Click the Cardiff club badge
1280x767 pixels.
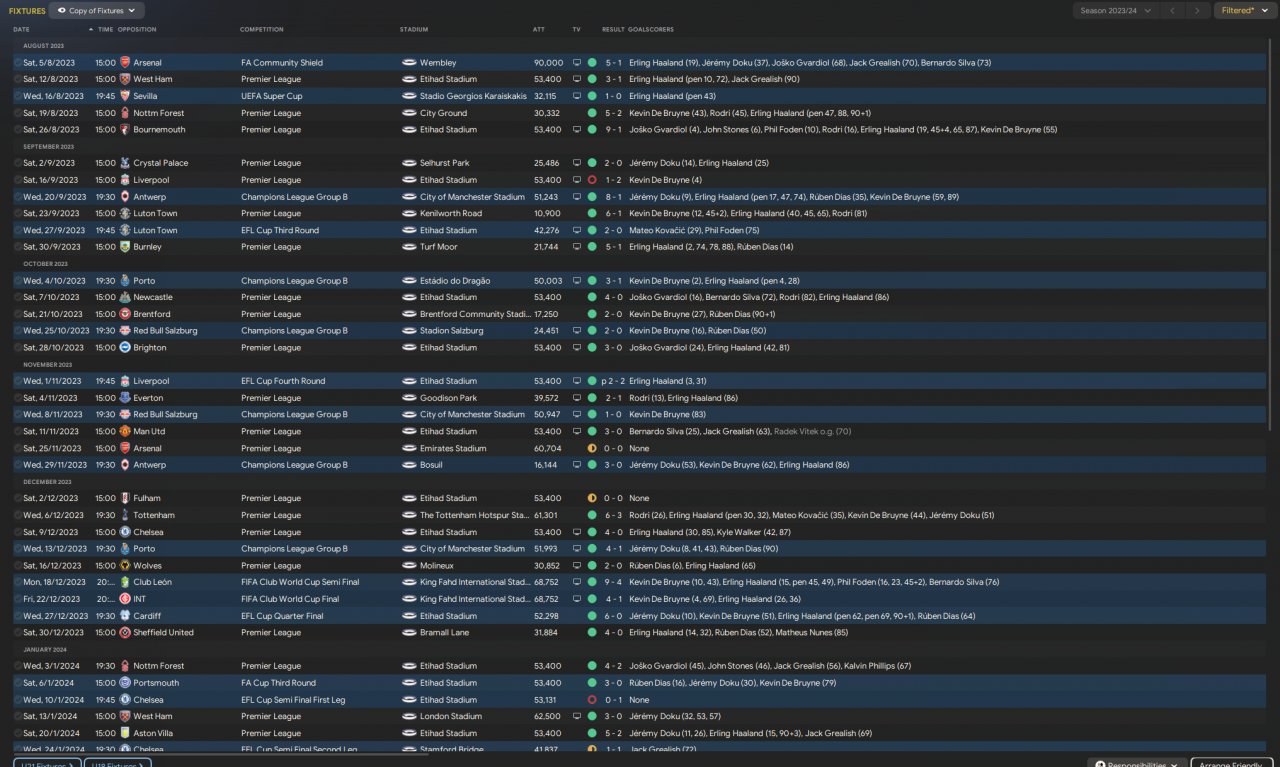[x=125, y=616]
